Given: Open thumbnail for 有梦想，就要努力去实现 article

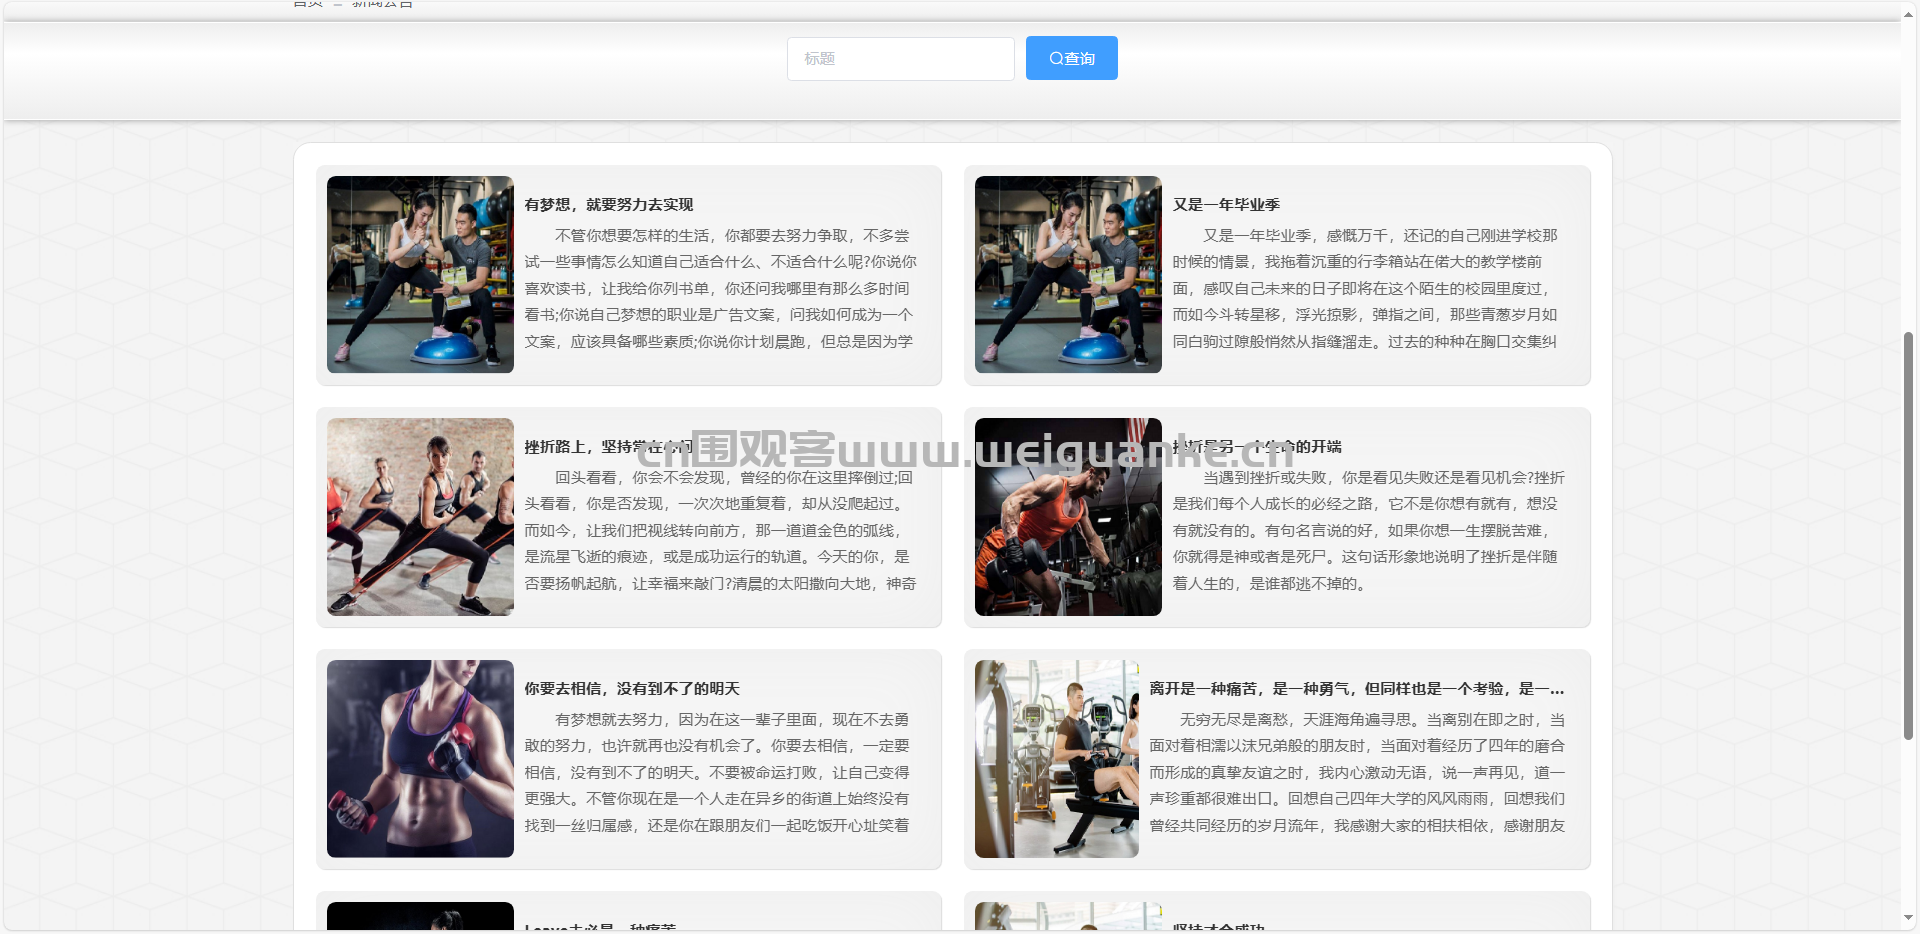Looking at the screenshot, I should pyautogui.click(x=420, y=275).
